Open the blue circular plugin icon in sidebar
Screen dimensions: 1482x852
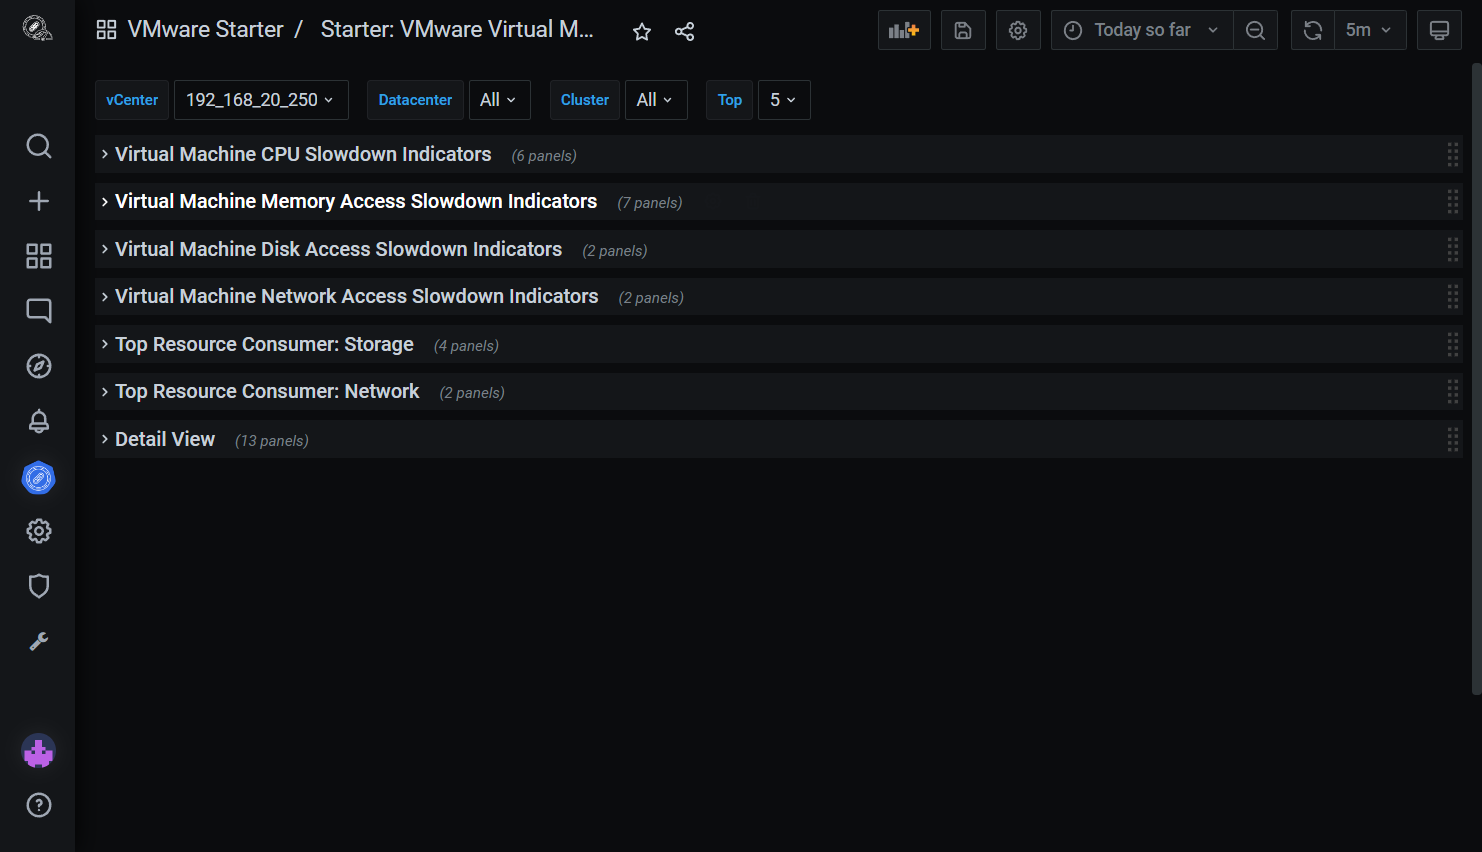click(38, 478)
